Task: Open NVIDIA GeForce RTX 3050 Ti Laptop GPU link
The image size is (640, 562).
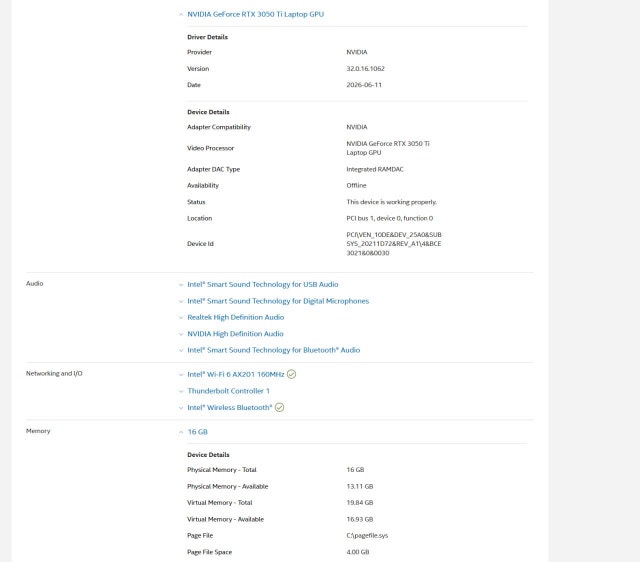Action: [x=256, y=14]
